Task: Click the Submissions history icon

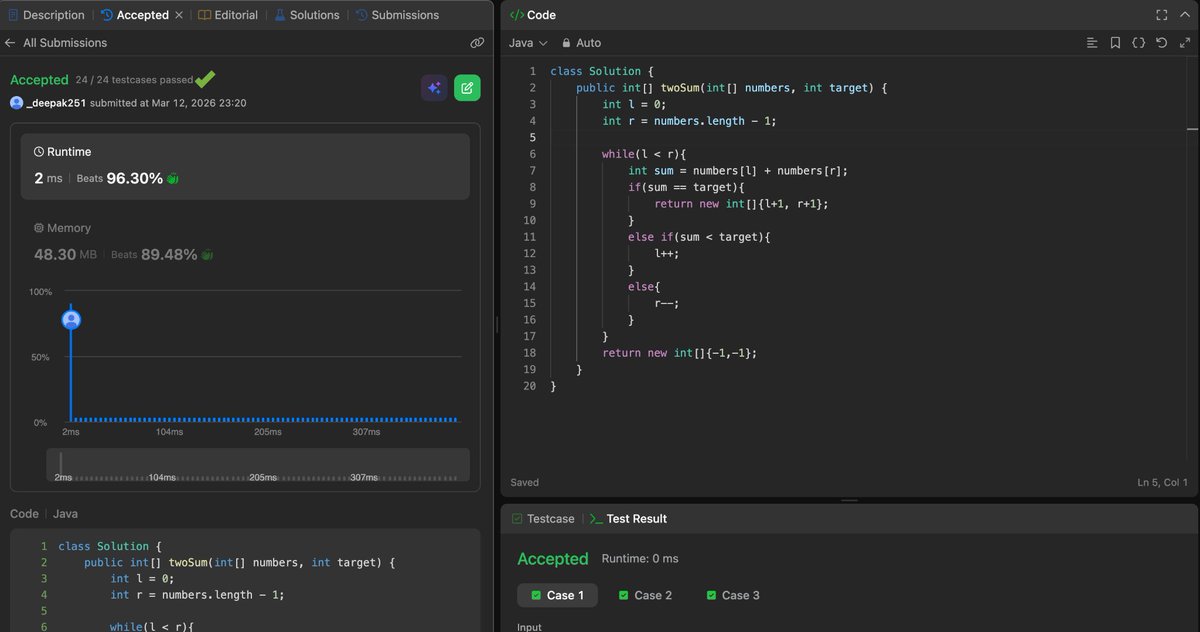Action: [361, 15]
